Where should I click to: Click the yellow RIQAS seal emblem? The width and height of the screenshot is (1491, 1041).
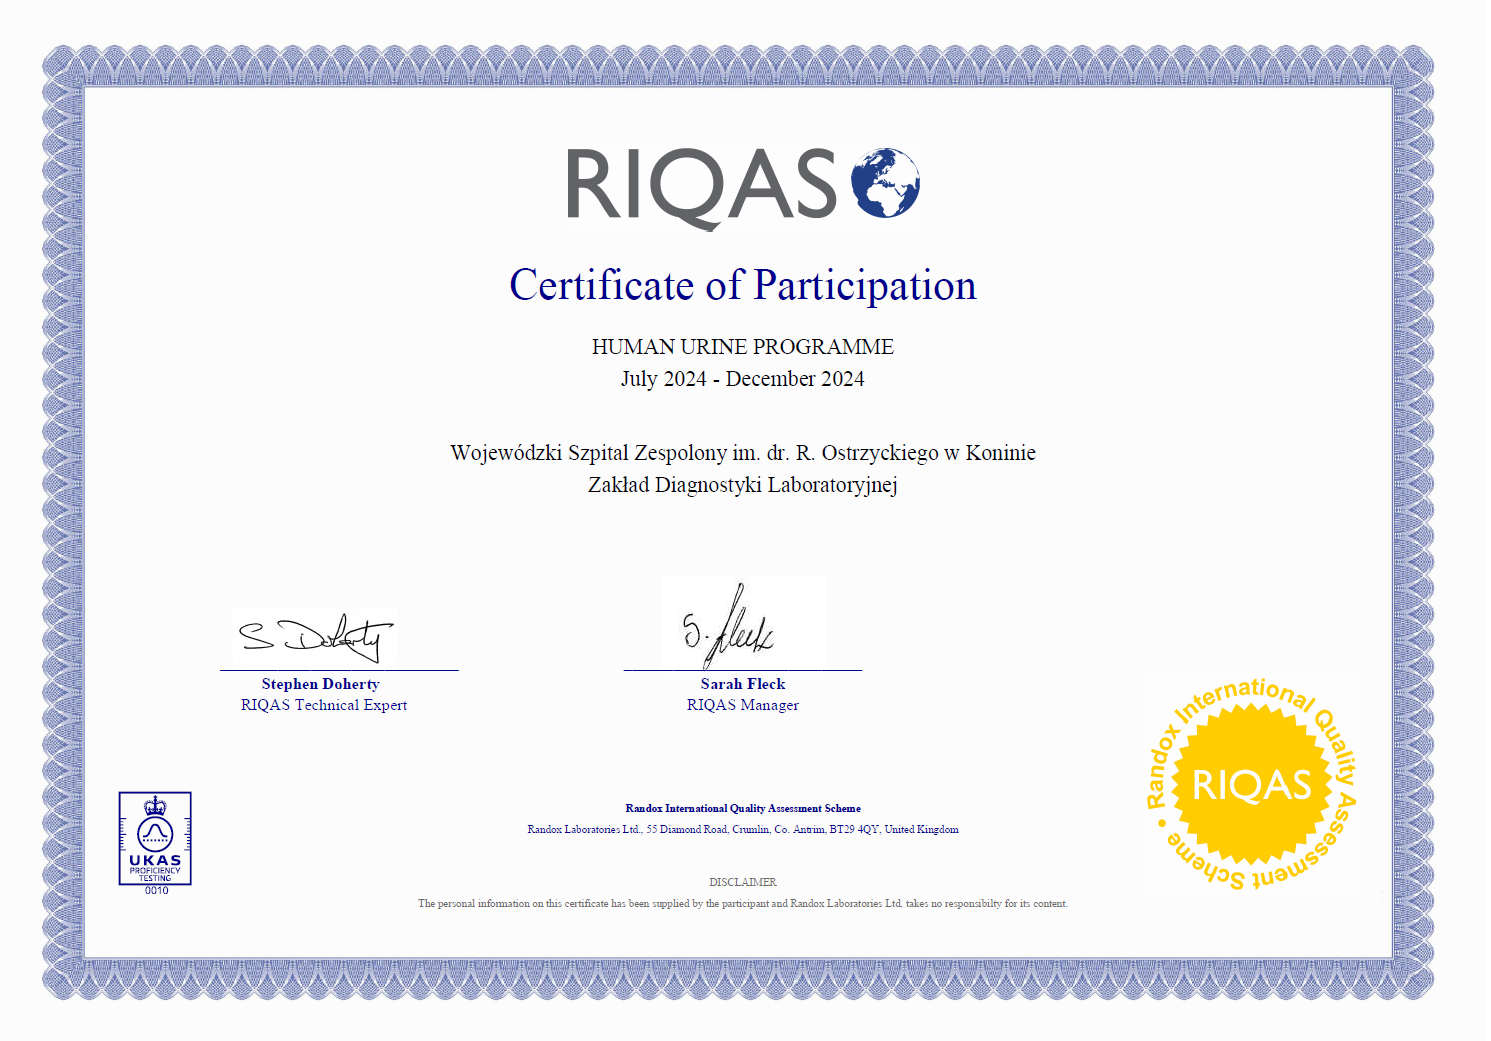pos(1251,784)
